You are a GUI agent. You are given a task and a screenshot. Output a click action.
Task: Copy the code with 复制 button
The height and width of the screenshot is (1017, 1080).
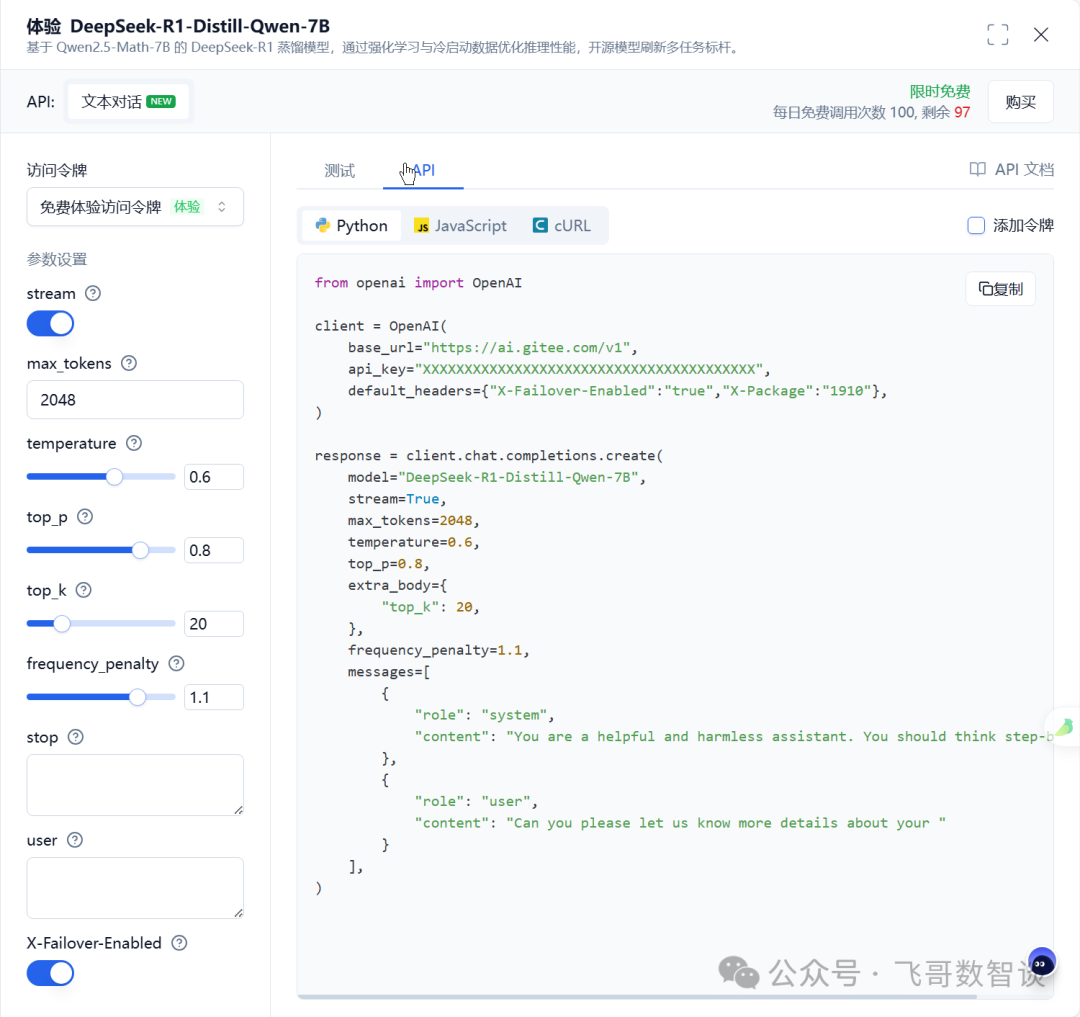pyautogui.click(x=1001, y=289)
